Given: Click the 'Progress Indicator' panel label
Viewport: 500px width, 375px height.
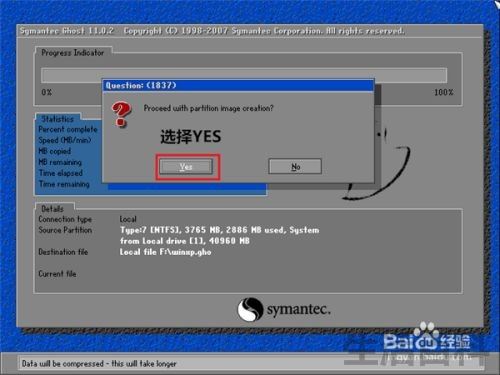Looking at the screenshot, I should pos(72,53).
